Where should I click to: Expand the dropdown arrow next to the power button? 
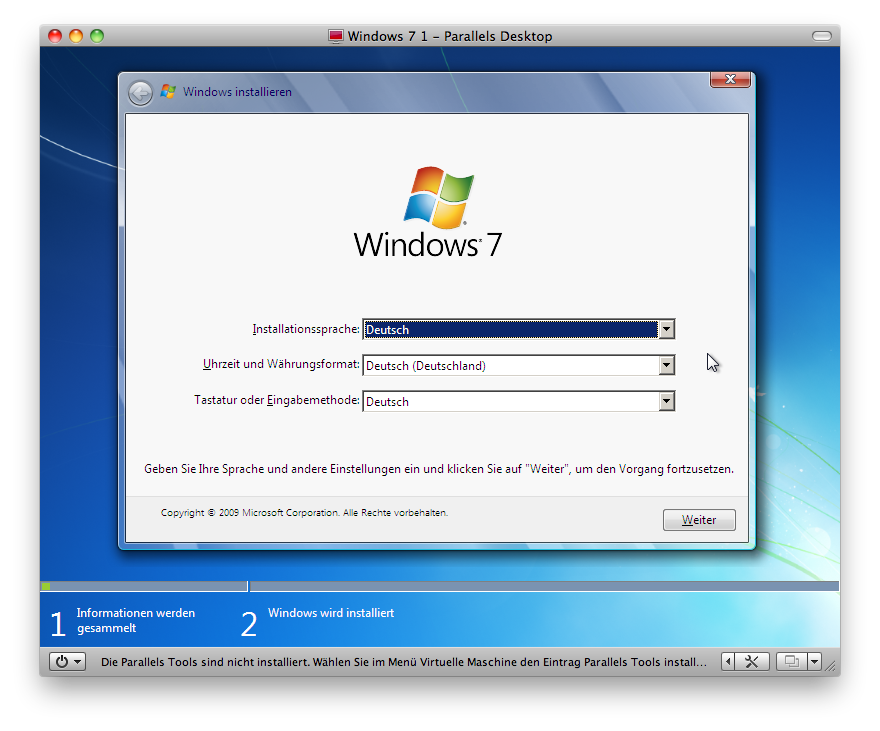pos(78,661)
